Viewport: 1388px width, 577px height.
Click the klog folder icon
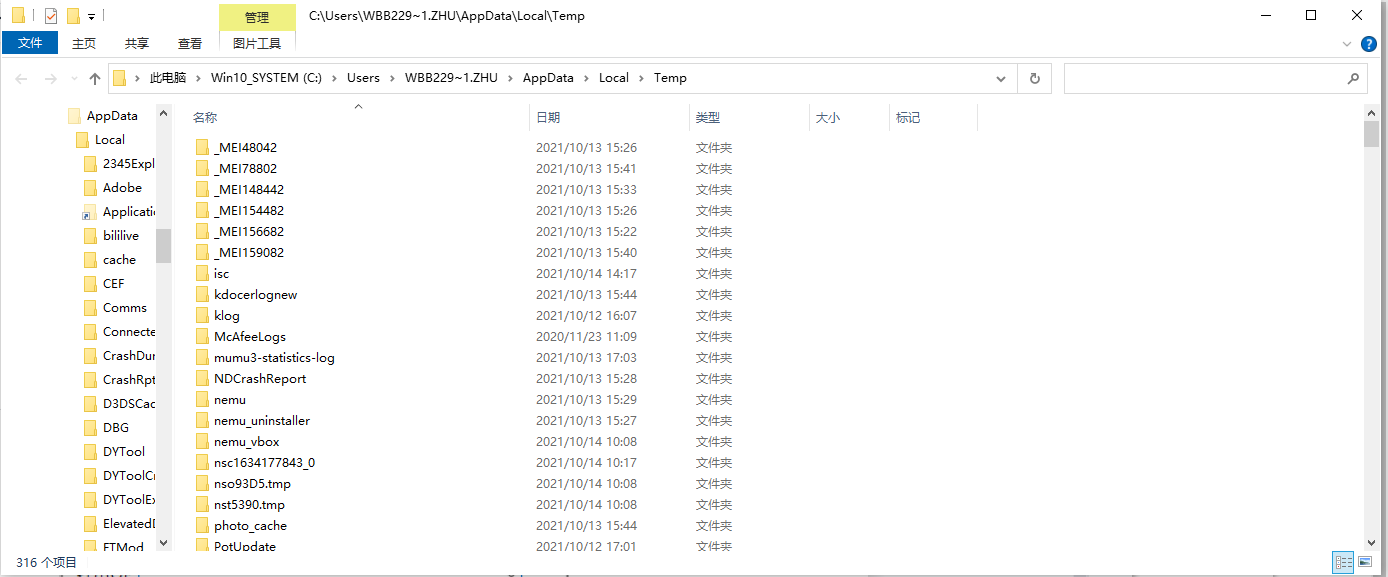(x=202, y=316)
